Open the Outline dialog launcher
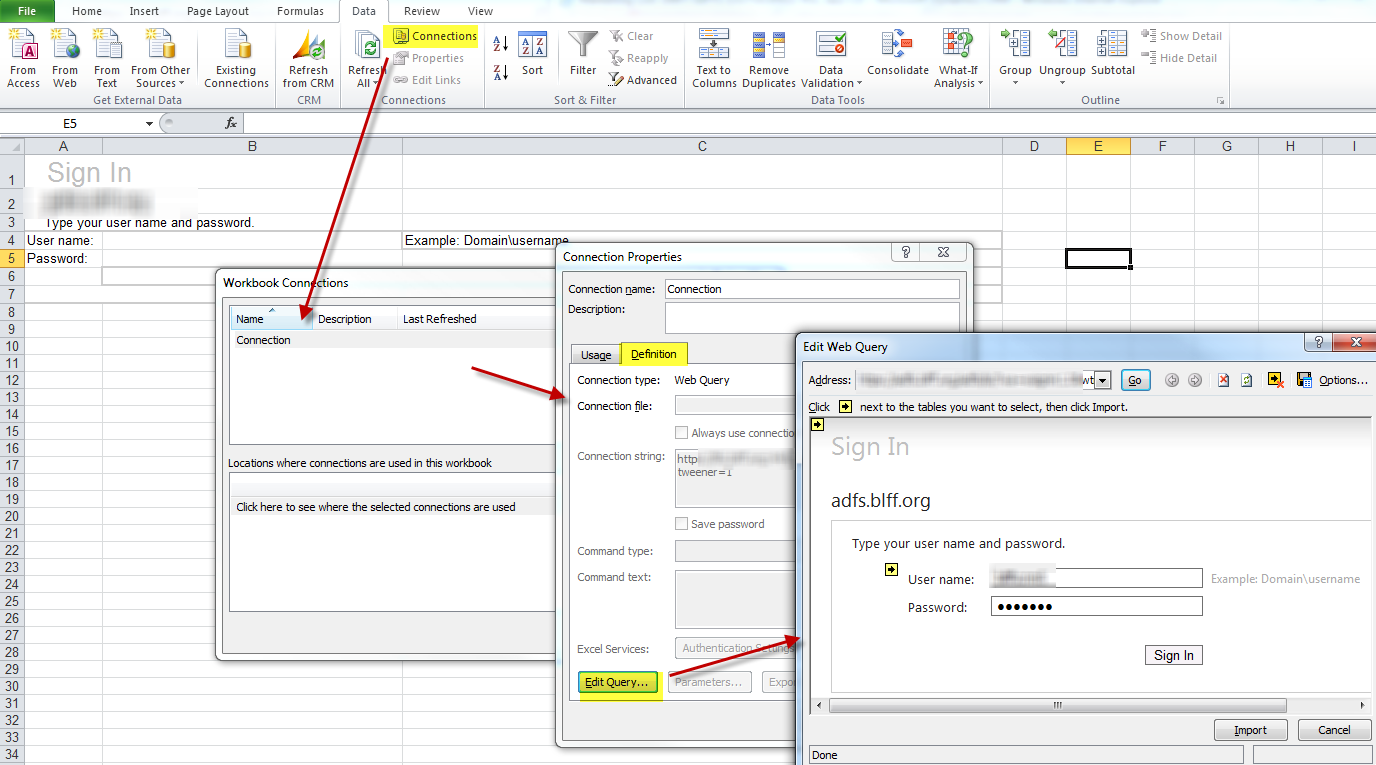Viewport: 1376px width, 765px height. coord(1220,101)
